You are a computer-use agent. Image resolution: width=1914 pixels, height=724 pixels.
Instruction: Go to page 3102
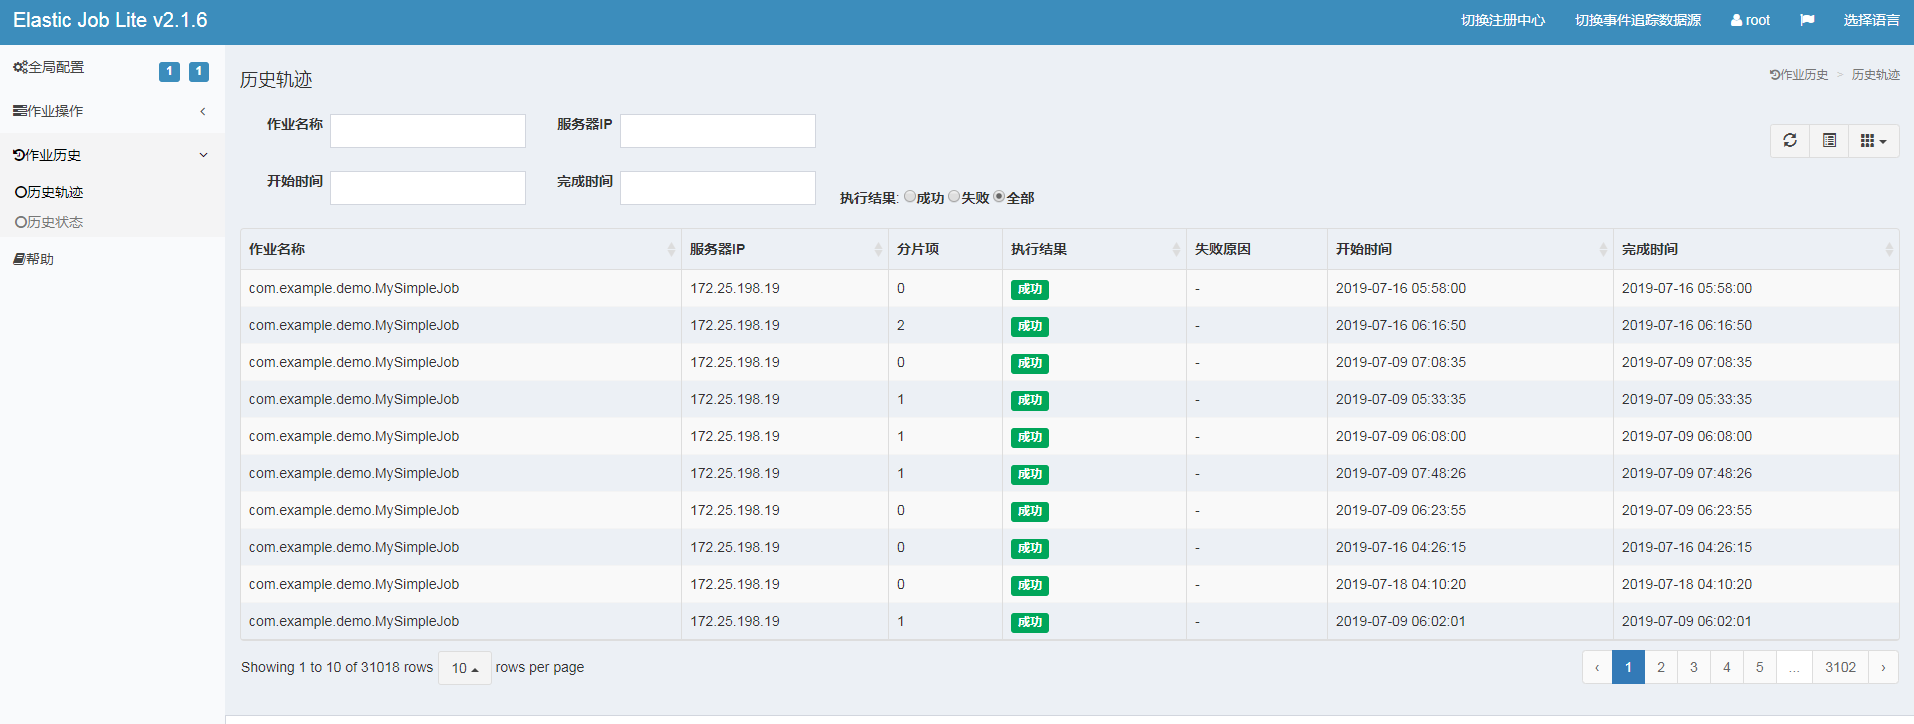[x=1840, y=667]
